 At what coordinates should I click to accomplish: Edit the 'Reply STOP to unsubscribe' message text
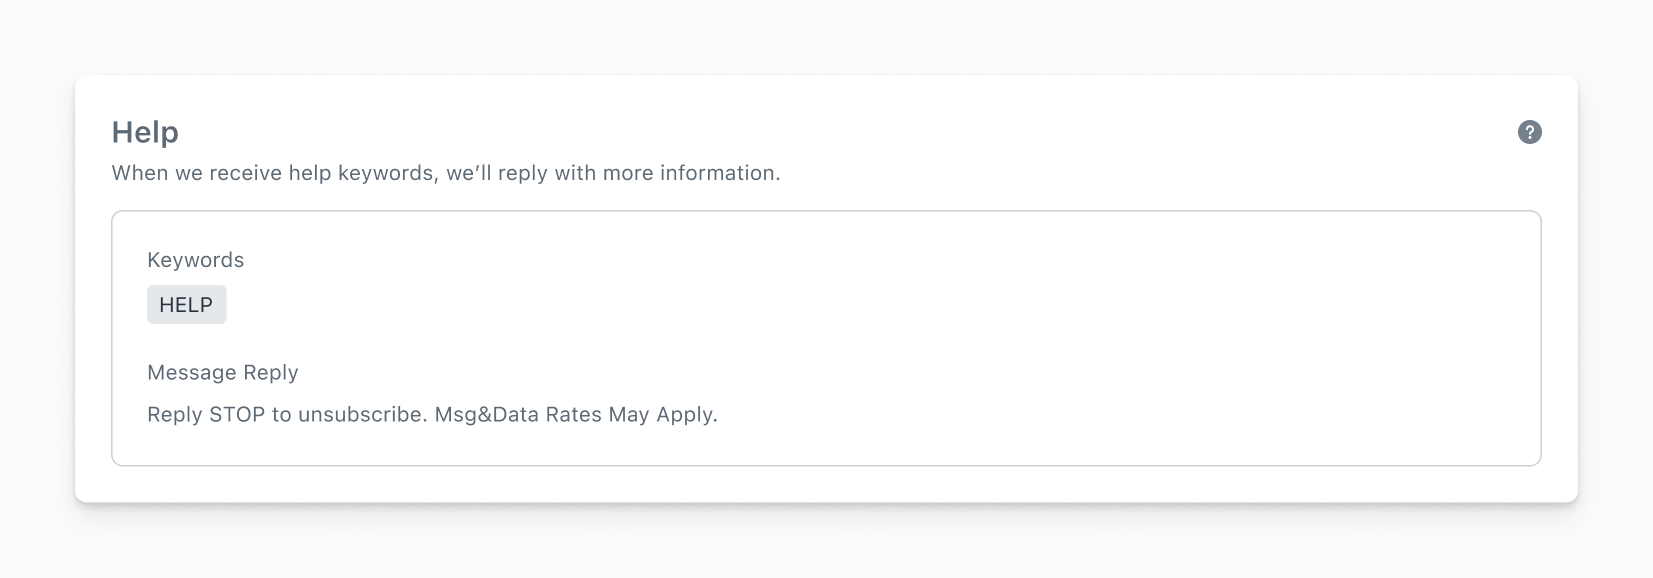432,415
